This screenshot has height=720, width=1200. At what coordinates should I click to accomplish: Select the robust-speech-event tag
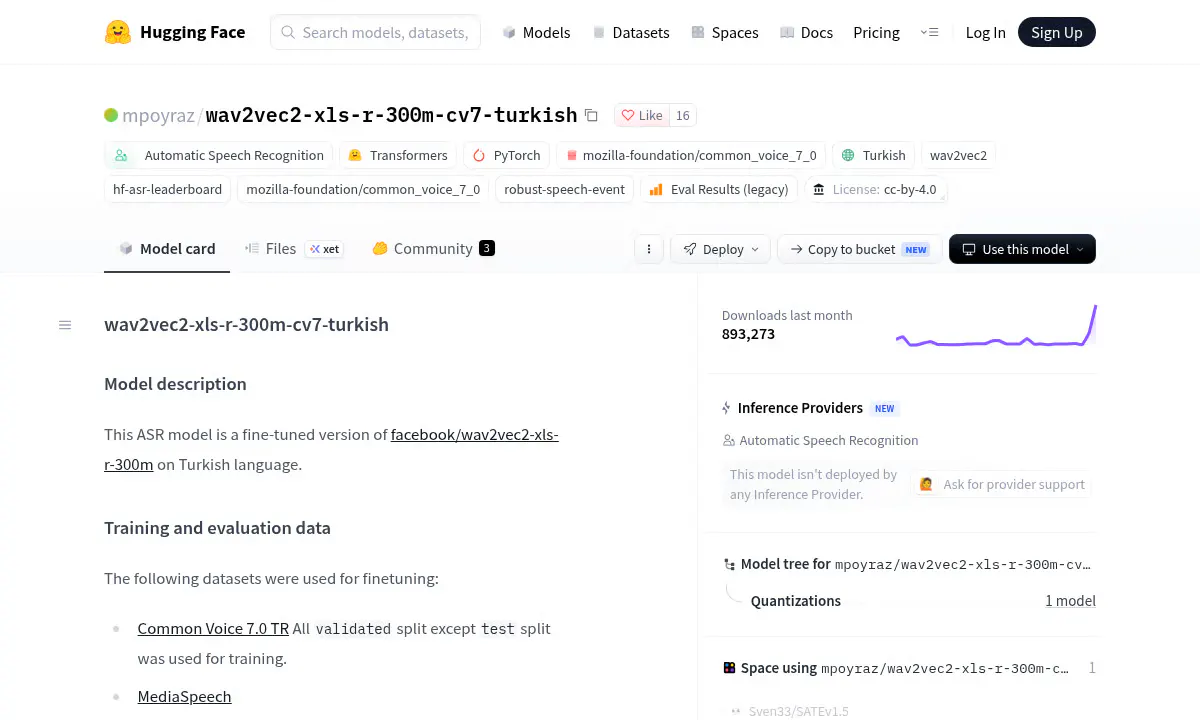tap(564, 189)
